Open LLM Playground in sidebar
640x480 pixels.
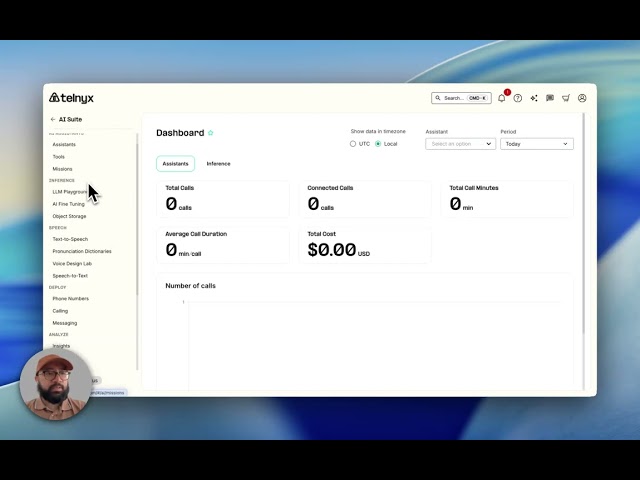tap(70, 192)
